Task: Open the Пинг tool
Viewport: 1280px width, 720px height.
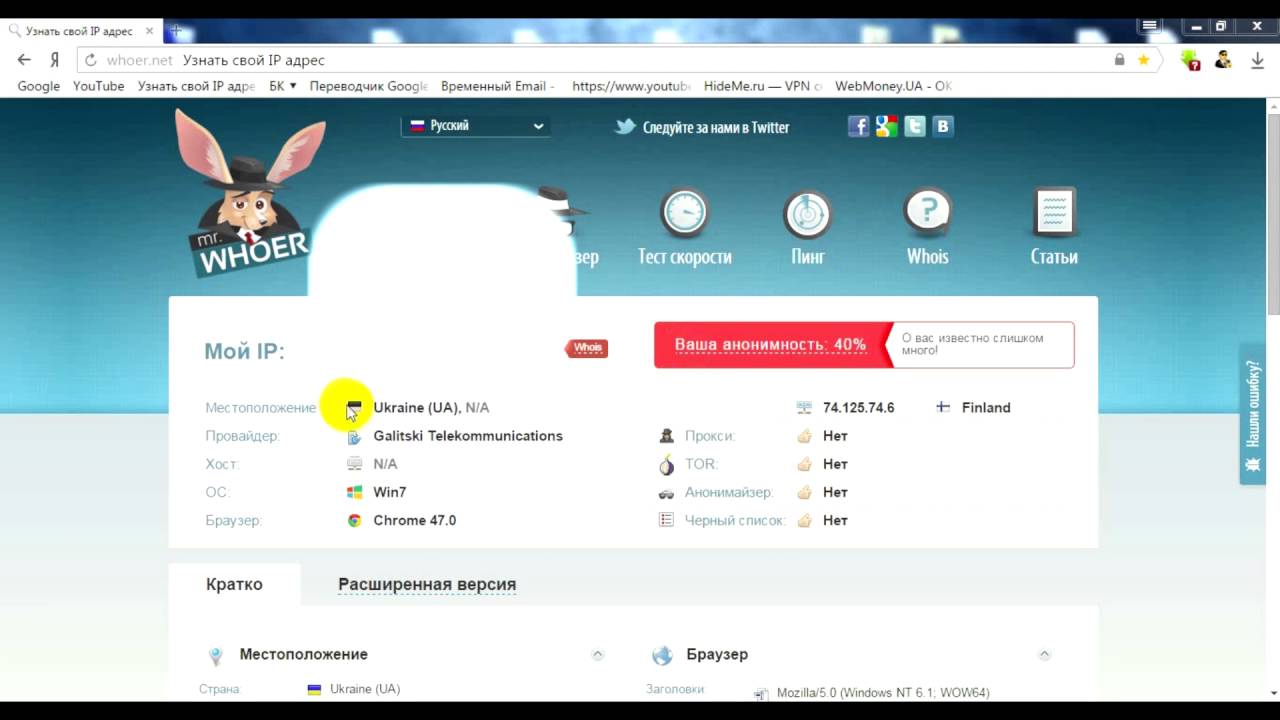Action: coord(807,227)
